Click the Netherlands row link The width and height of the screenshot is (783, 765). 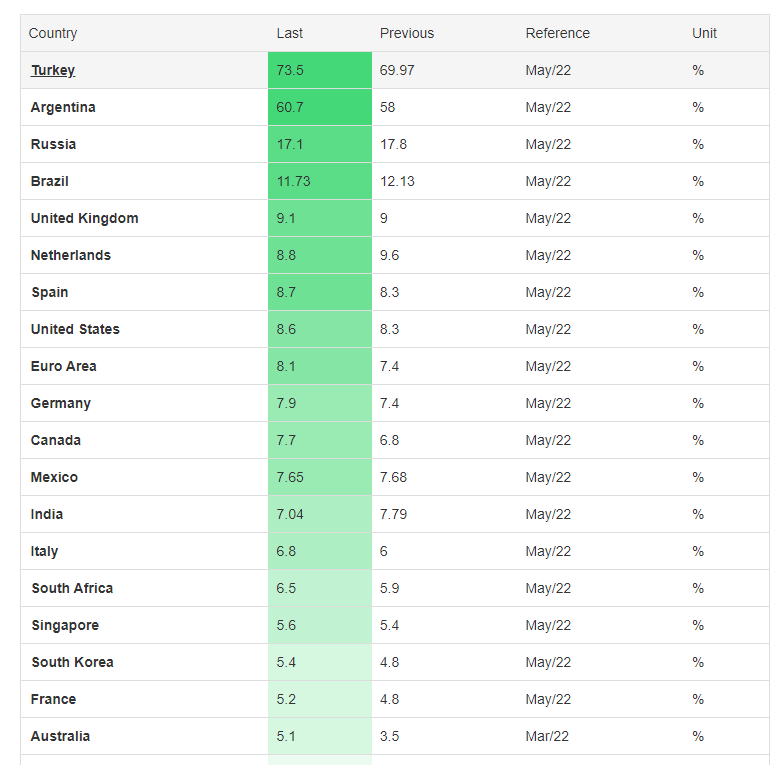coord(71,255)
